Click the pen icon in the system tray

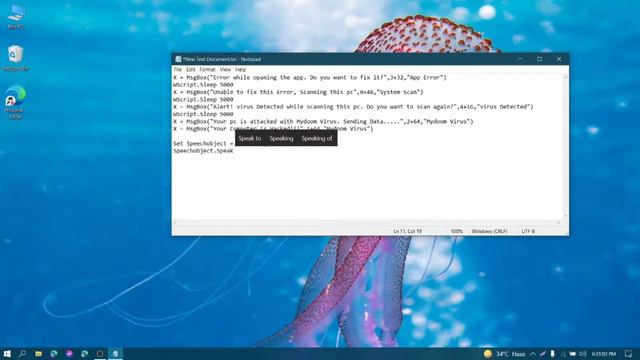(x=542, y=354)
